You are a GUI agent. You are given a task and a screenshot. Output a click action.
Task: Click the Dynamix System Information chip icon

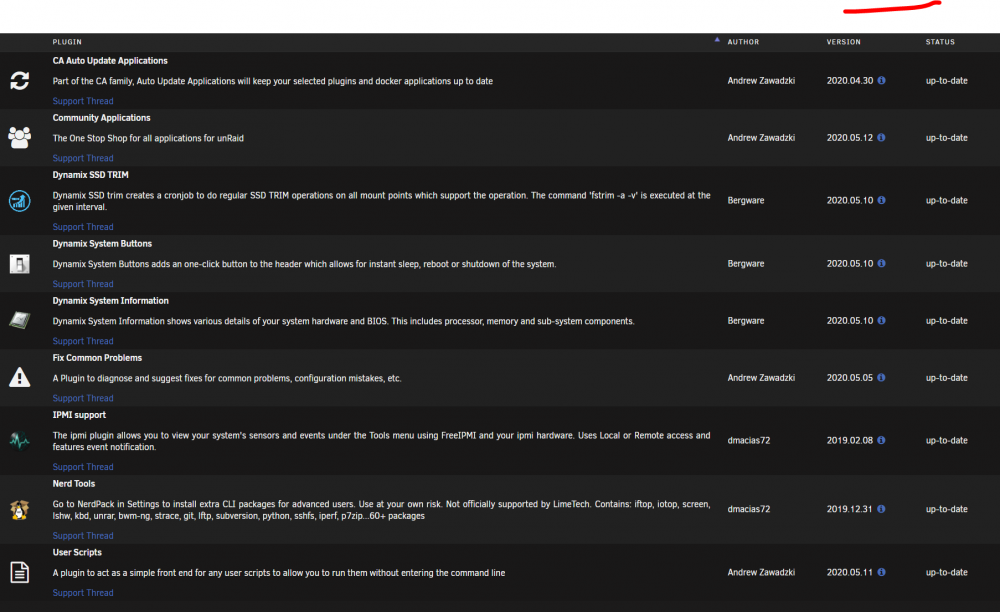[20, 320]
